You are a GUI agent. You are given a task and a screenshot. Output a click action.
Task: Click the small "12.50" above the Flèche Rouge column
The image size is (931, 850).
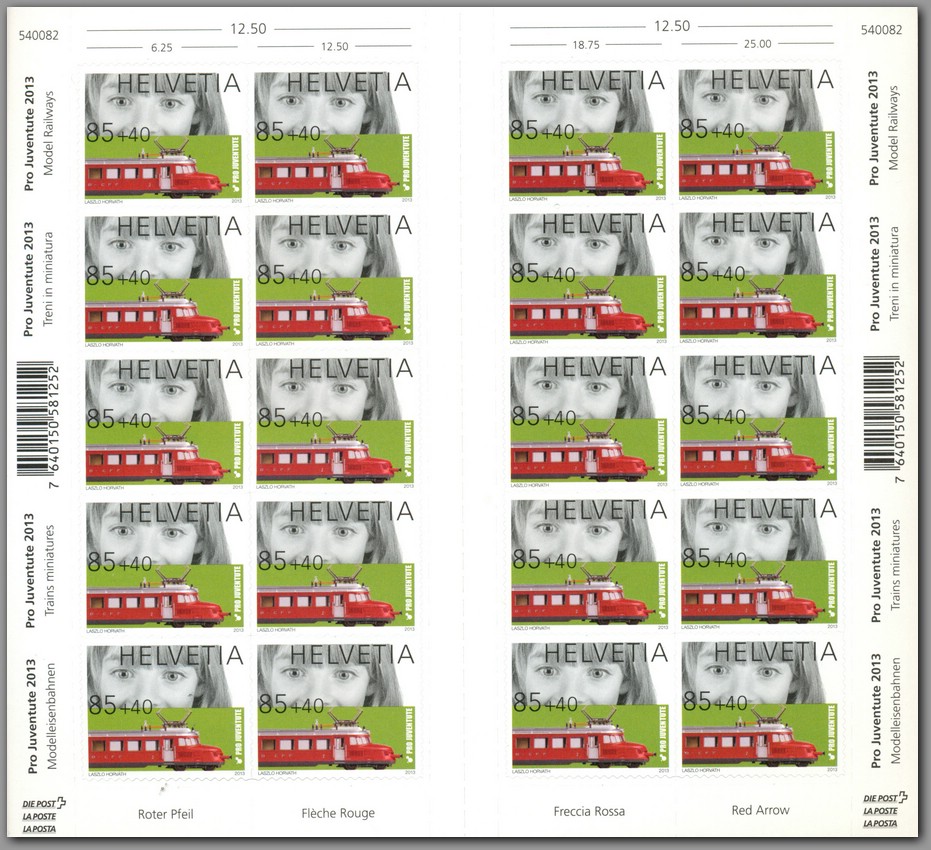coord(335,47)
